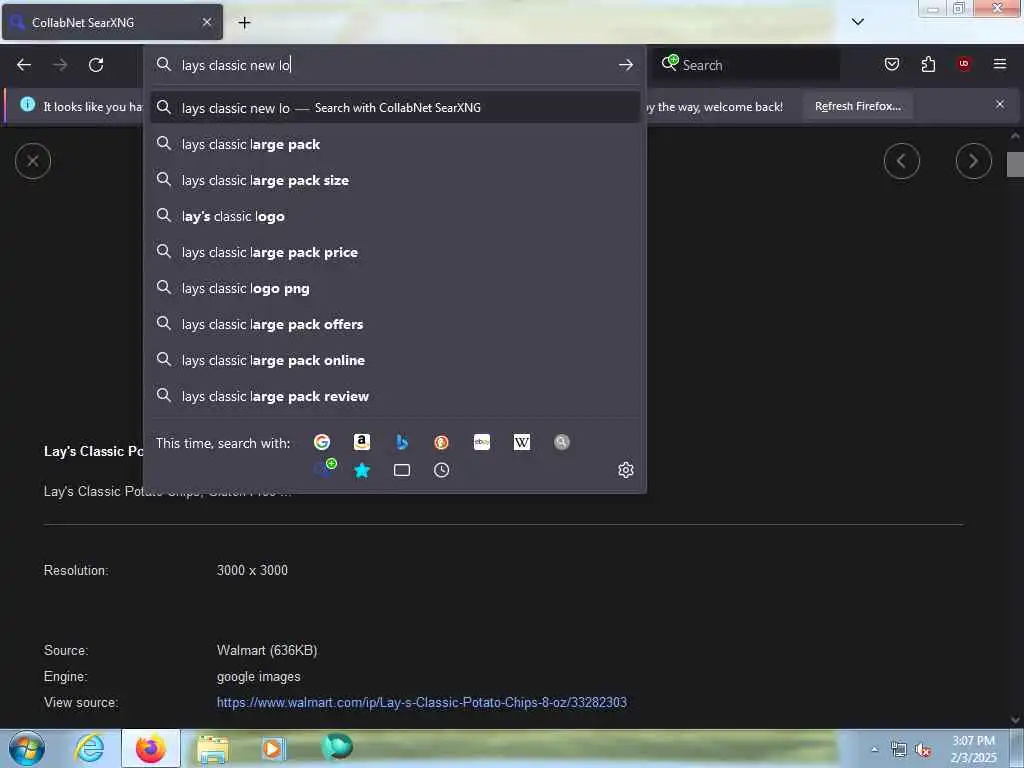Image resolution: width=1024 pixels, height=768 pixels.
Task: Open search settings gear in URL dropdown
Action: pos(626,470)
